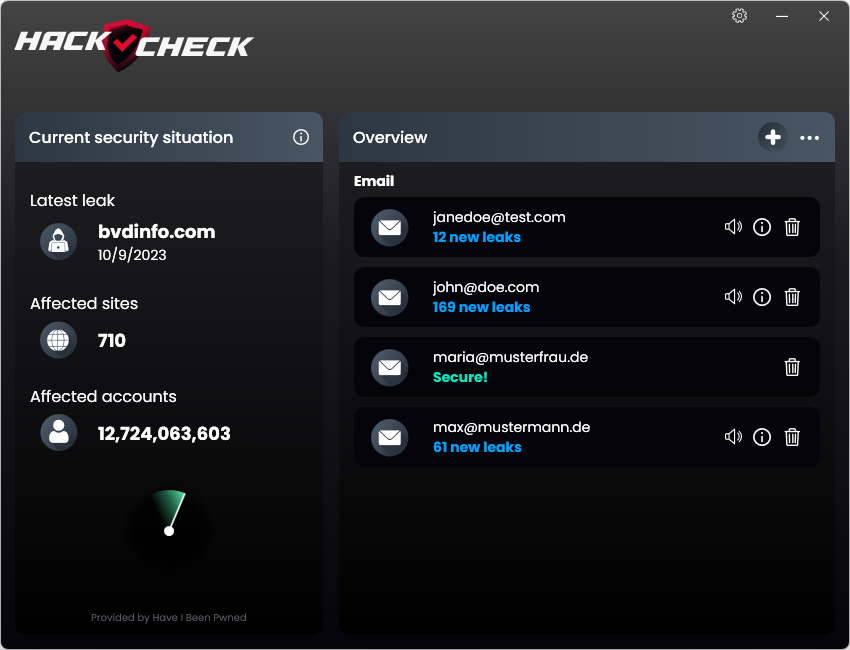Select the john@doe.com address text

click(x=486, y=287)
